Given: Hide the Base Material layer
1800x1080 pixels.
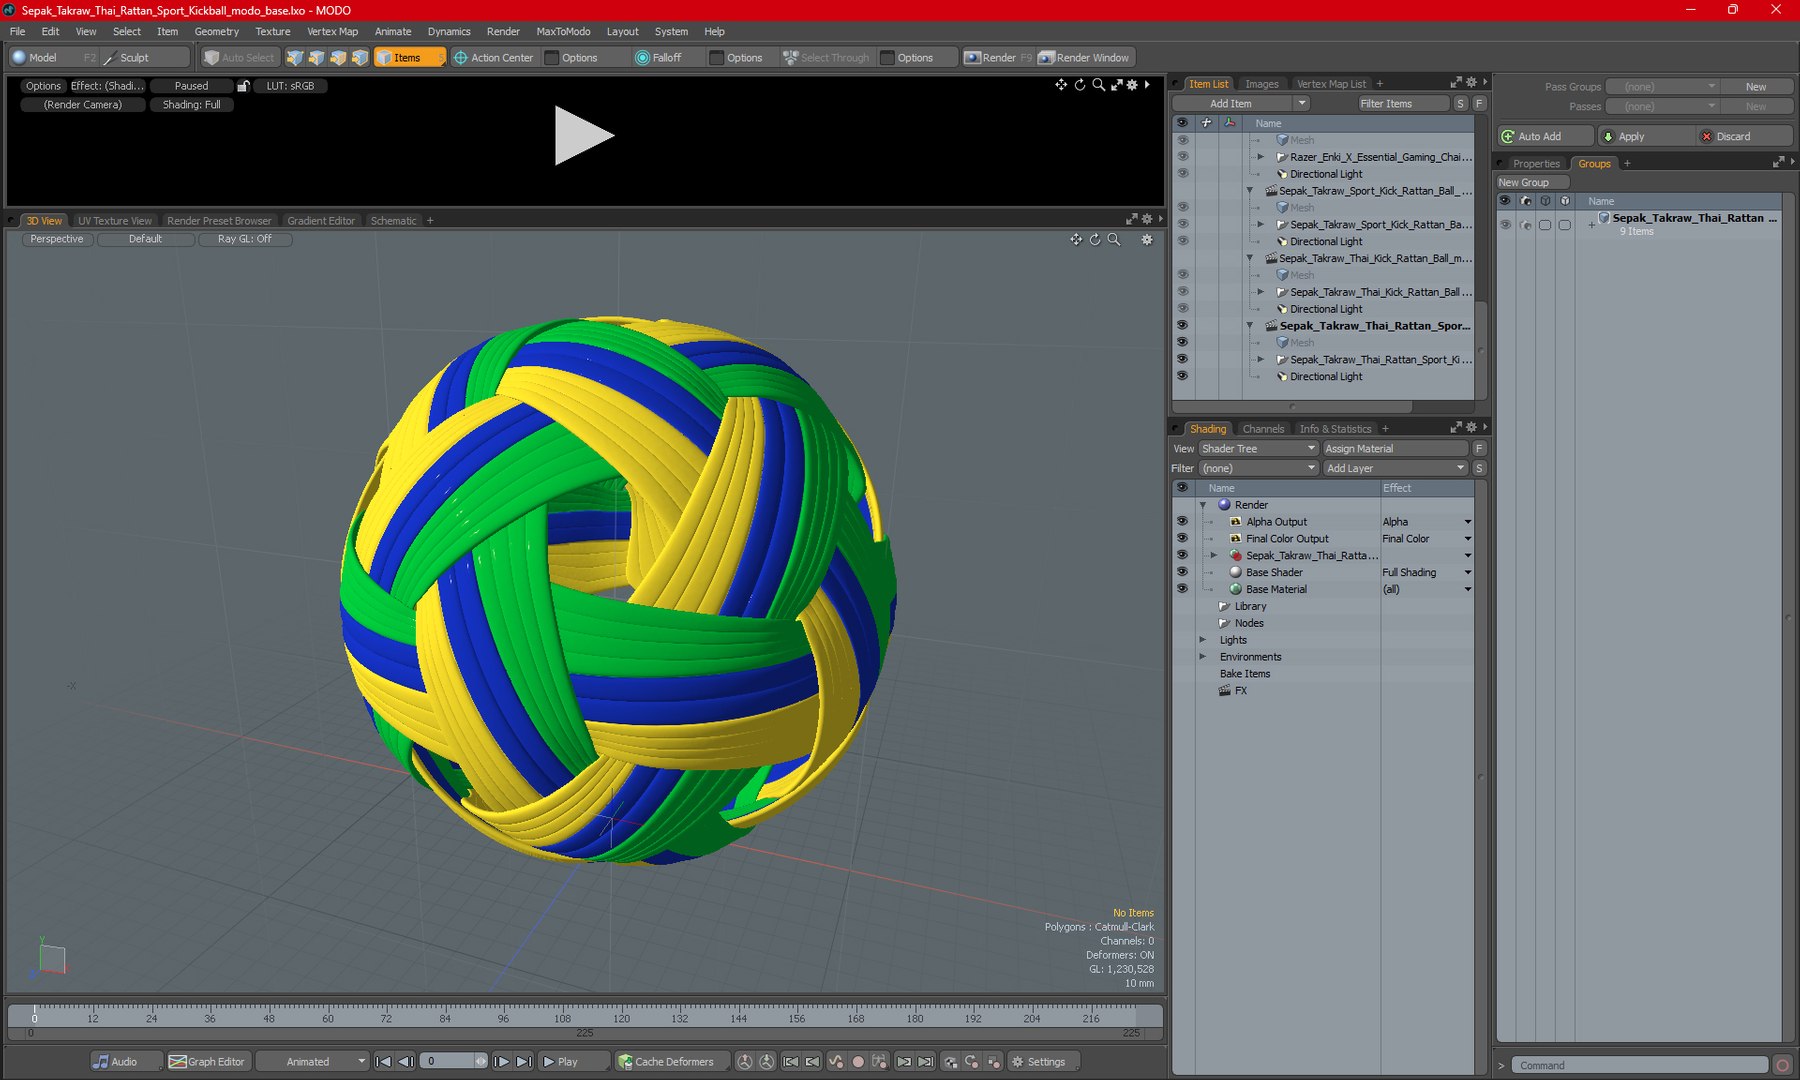Looking at the screenshot, I should 1182,589.
